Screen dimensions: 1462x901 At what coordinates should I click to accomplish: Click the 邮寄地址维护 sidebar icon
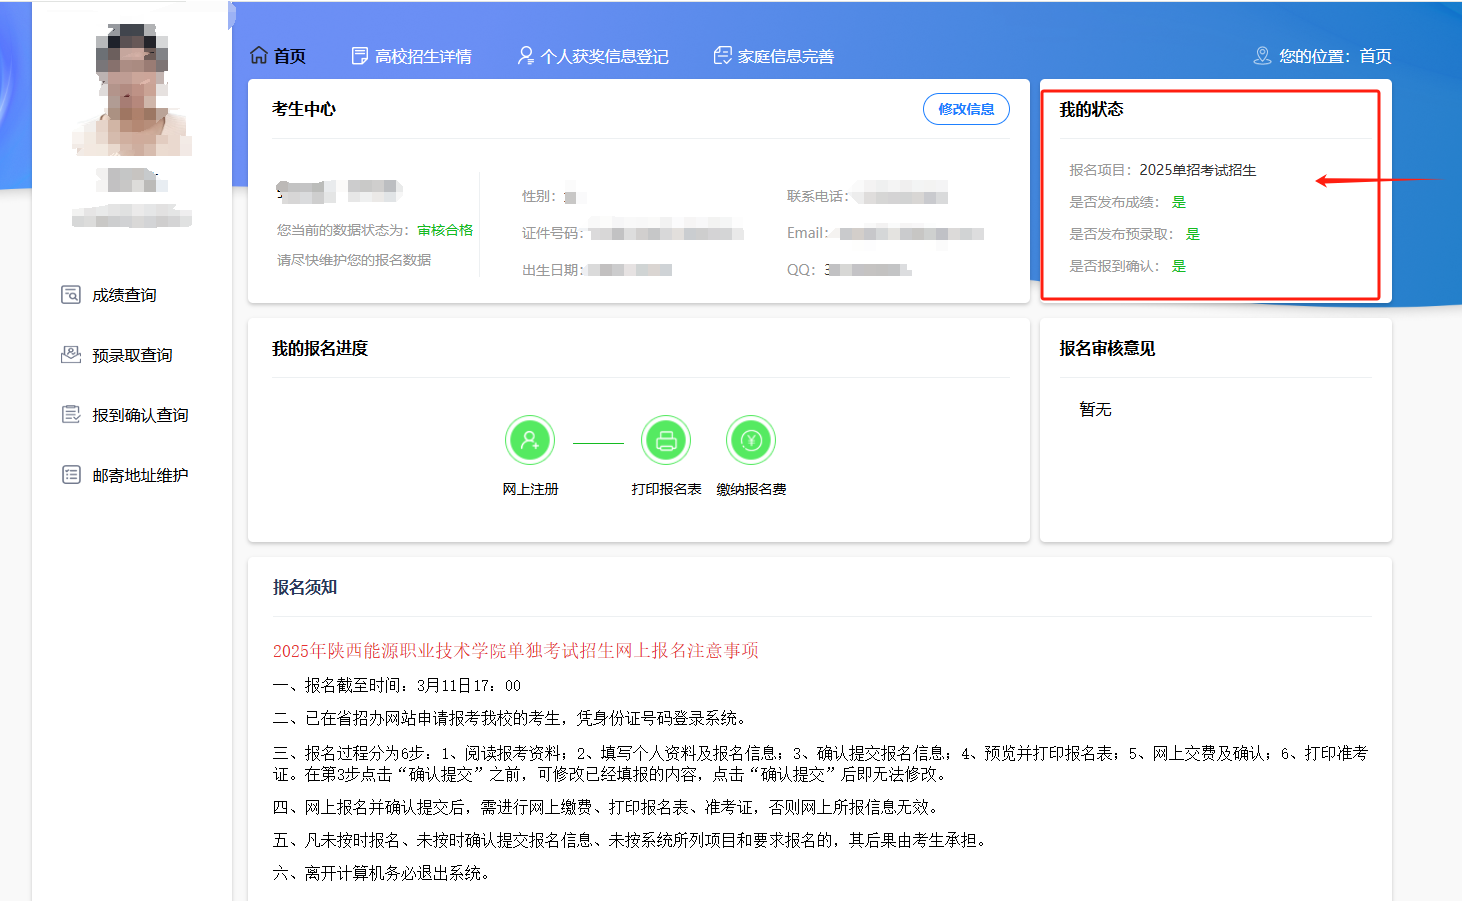pyautogui.click(x=71, y=474)
